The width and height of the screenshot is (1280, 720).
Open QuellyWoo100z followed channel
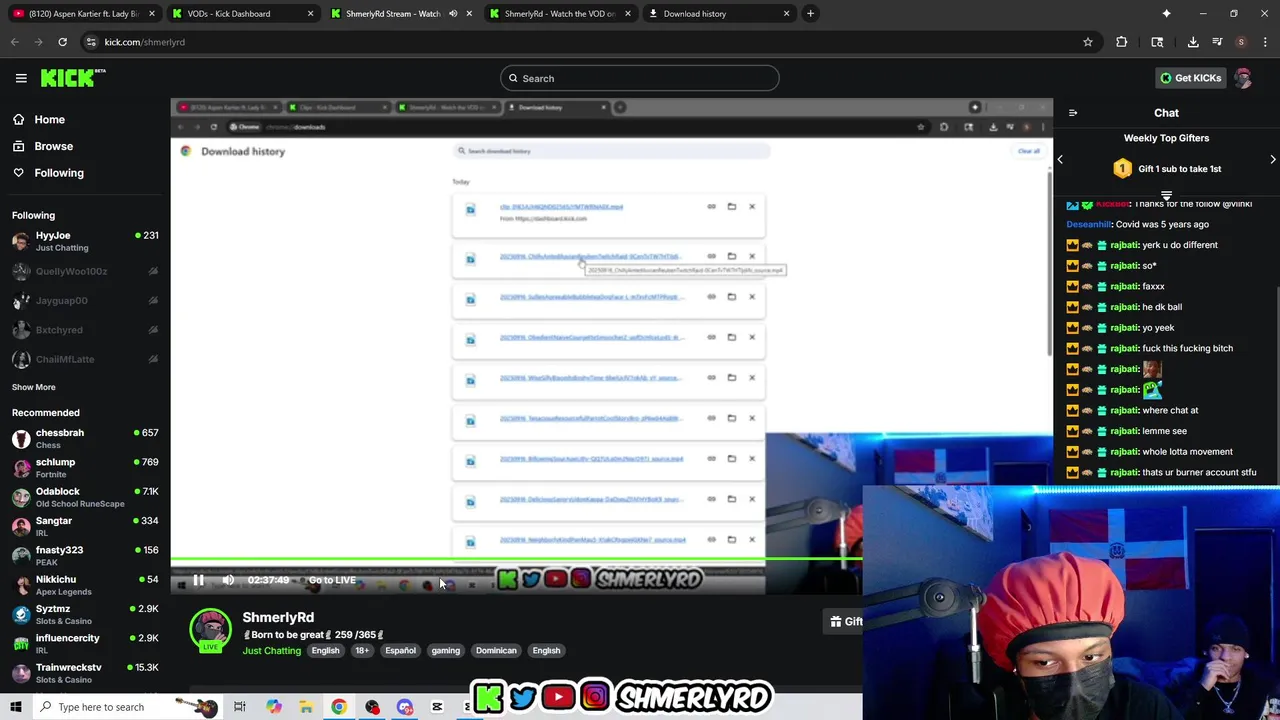click(85, 271)
